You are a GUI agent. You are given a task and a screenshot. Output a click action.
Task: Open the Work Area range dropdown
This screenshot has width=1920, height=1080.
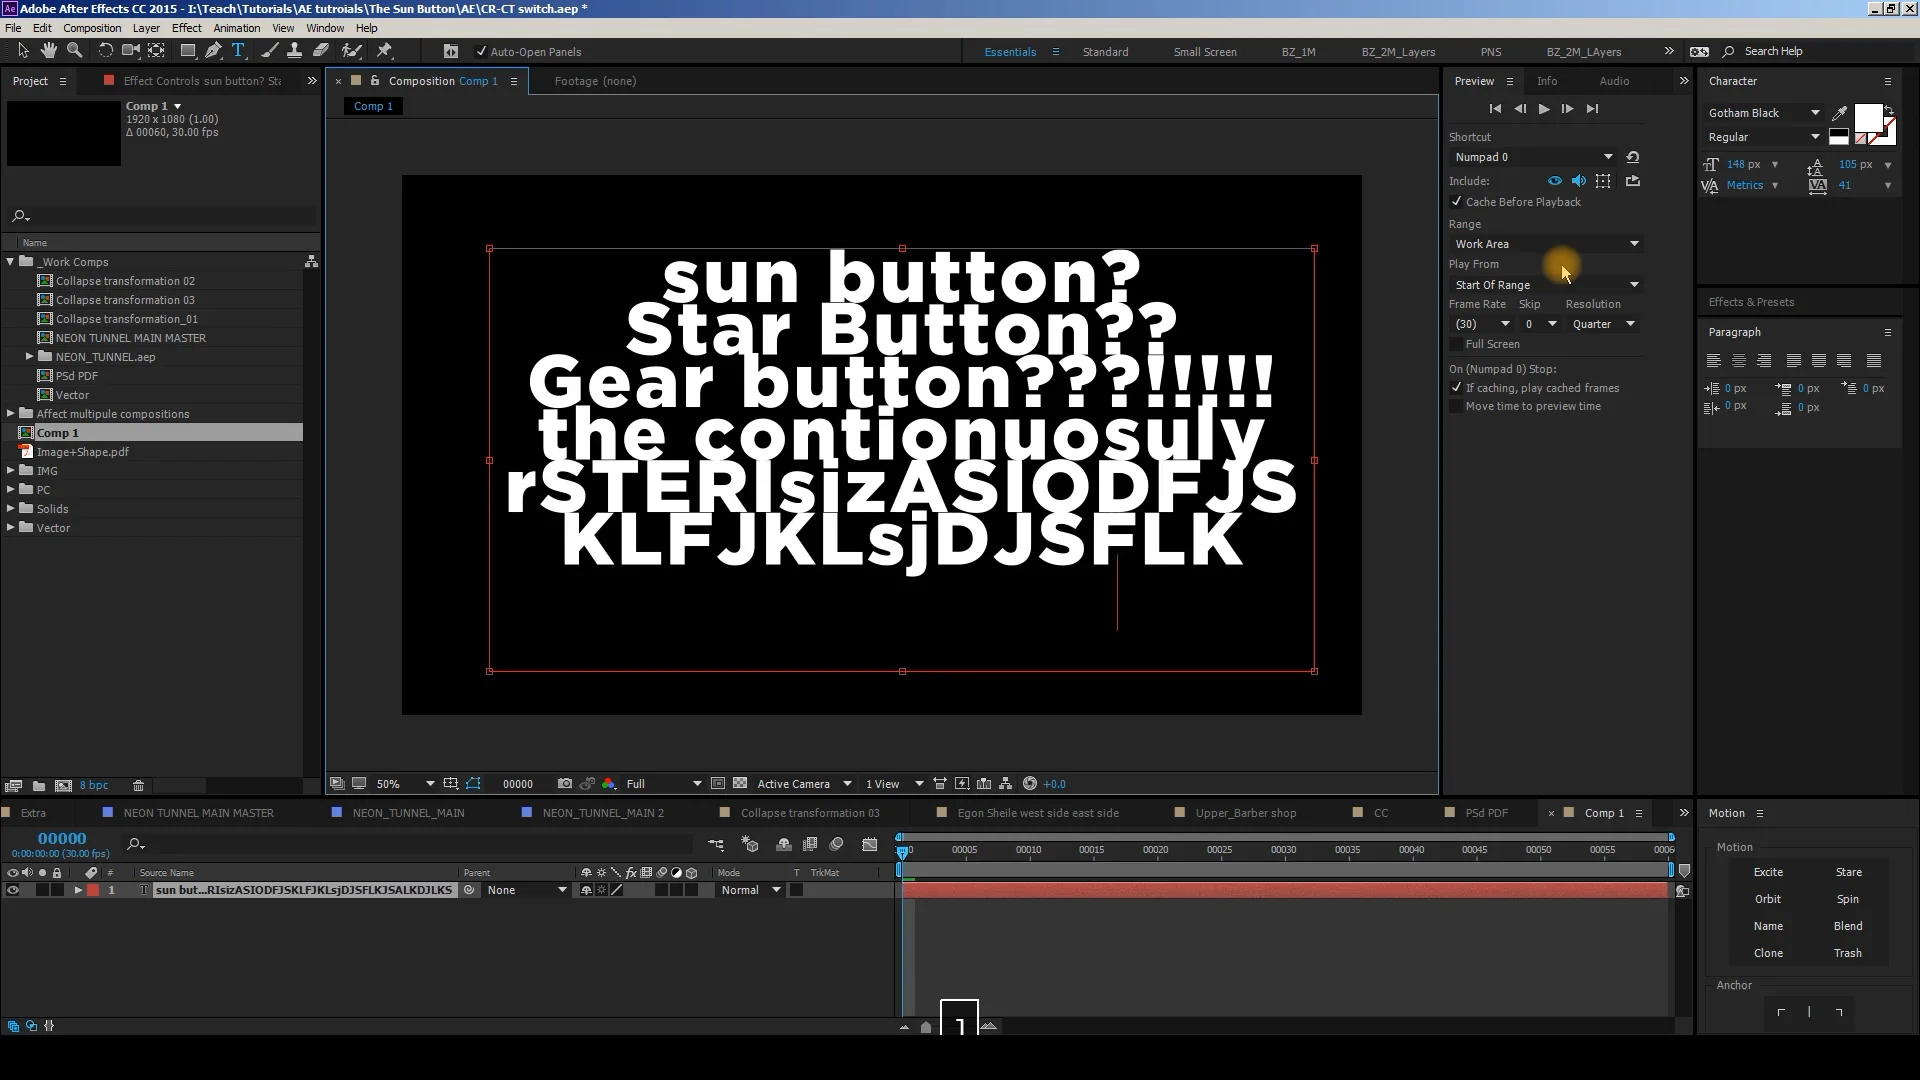point(1546,244)
